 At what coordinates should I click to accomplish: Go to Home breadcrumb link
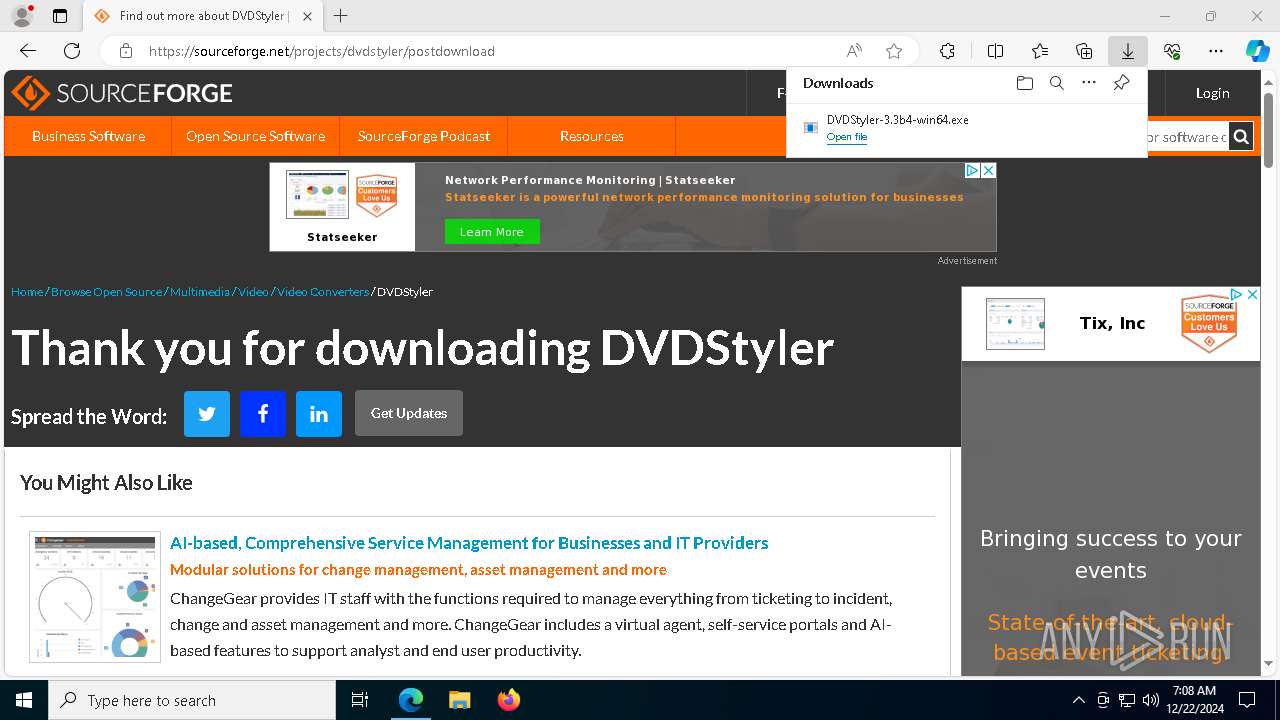point(27,292)
